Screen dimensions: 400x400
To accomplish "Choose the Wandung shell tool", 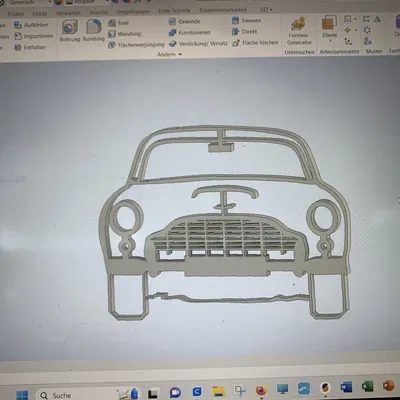I will (124, 34).
